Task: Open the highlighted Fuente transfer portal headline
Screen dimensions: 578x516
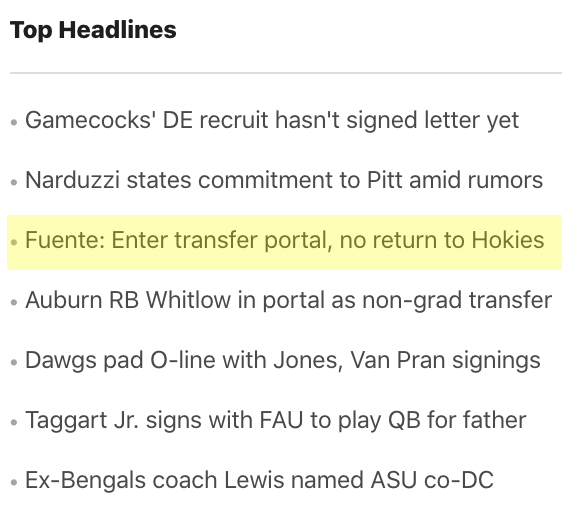Action: [x=285, y=240]
